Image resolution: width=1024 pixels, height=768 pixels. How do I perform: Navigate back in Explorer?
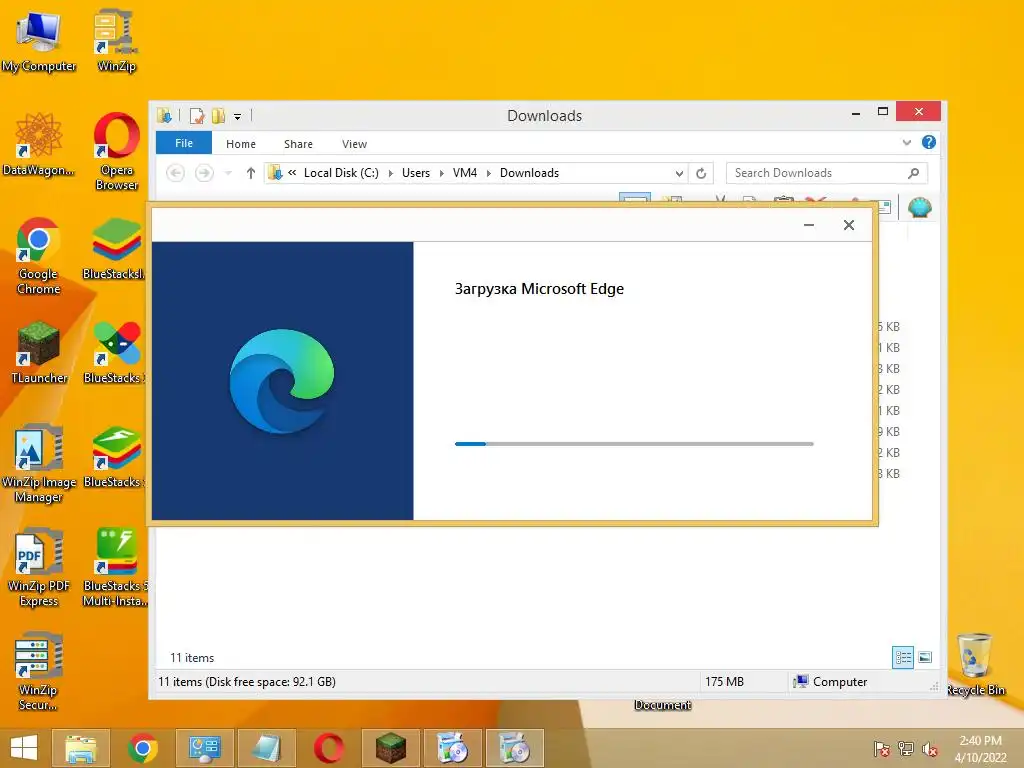click(x=176, y=173)
